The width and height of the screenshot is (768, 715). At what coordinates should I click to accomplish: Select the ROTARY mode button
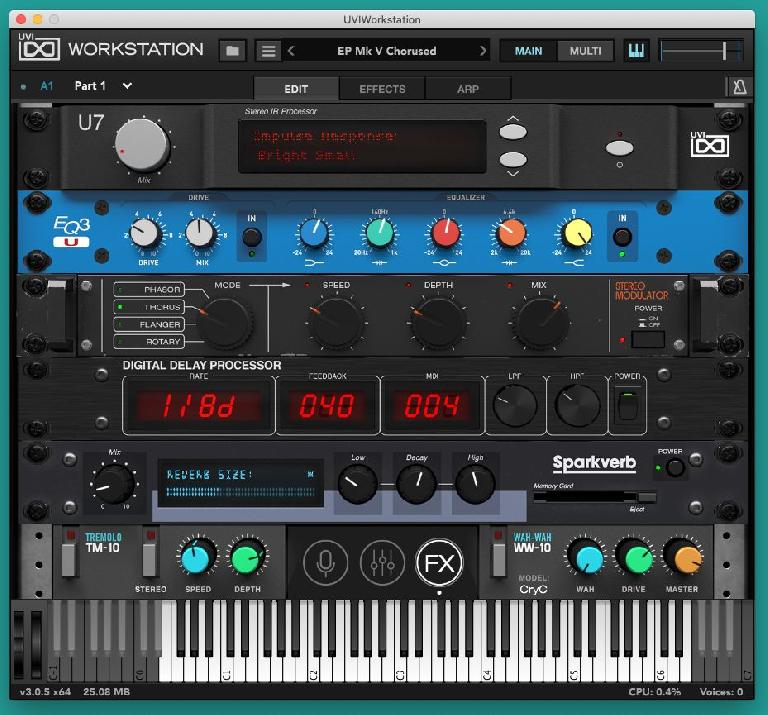pos(149,341)
